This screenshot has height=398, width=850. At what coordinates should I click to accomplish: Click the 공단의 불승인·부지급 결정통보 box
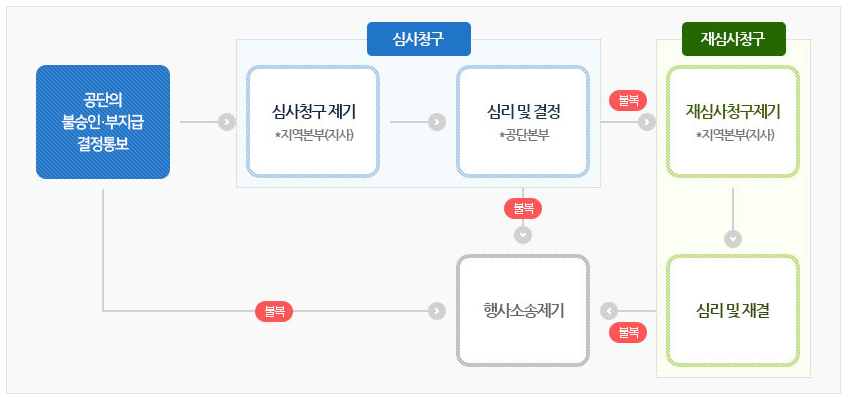[x=103, y=122]
